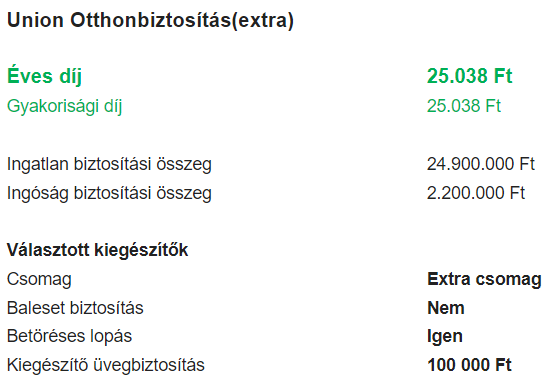Select the Éves díj label
This screenshot has width=546, height=387.
44,76
